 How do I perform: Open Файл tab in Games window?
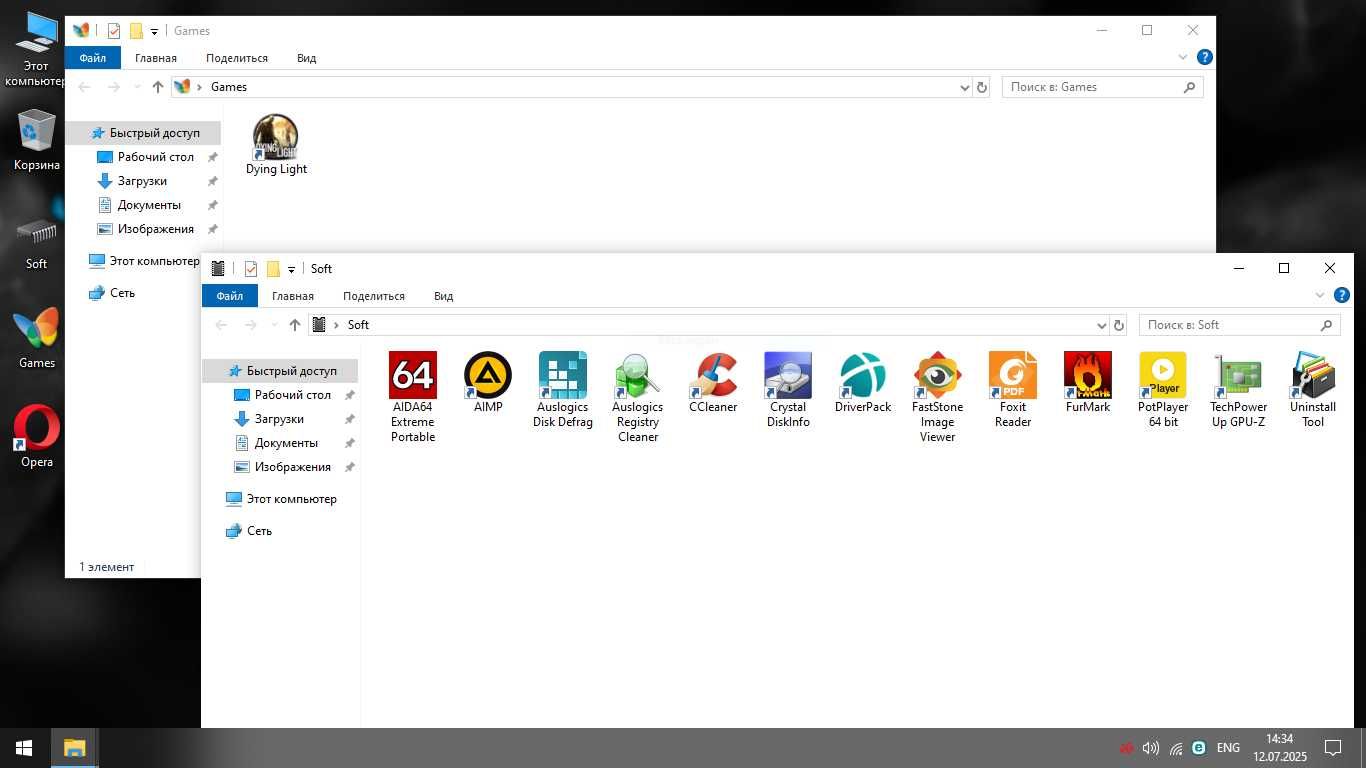coord(93,58)
